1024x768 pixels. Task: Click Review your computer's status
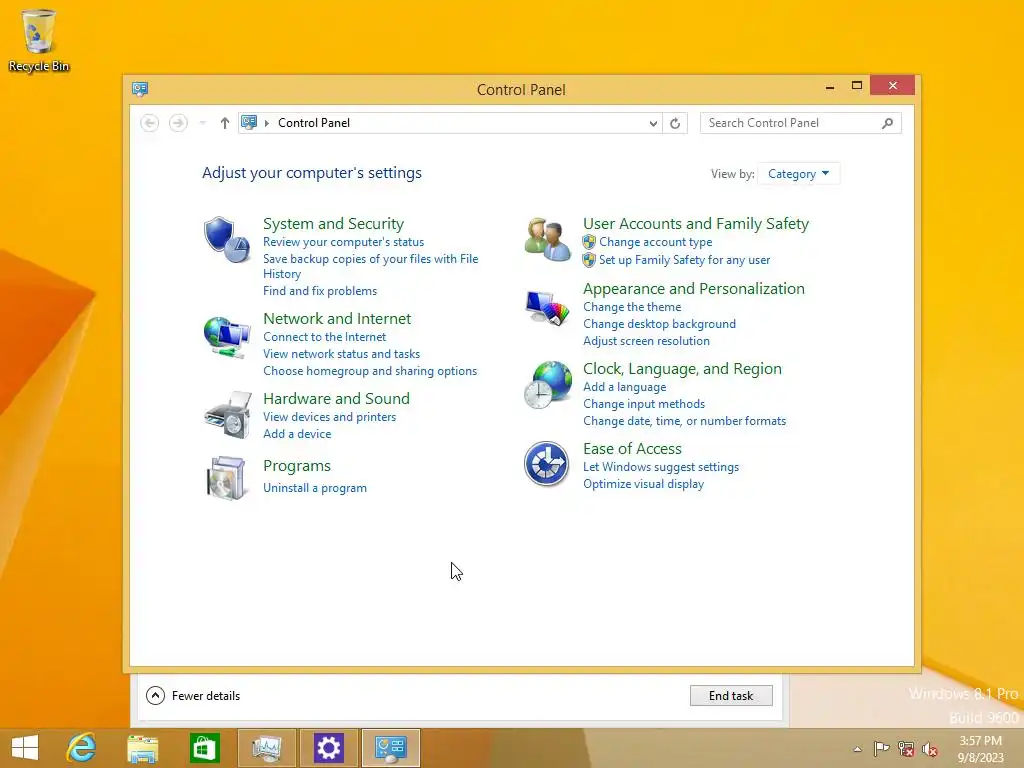click(x=344, y=242)
